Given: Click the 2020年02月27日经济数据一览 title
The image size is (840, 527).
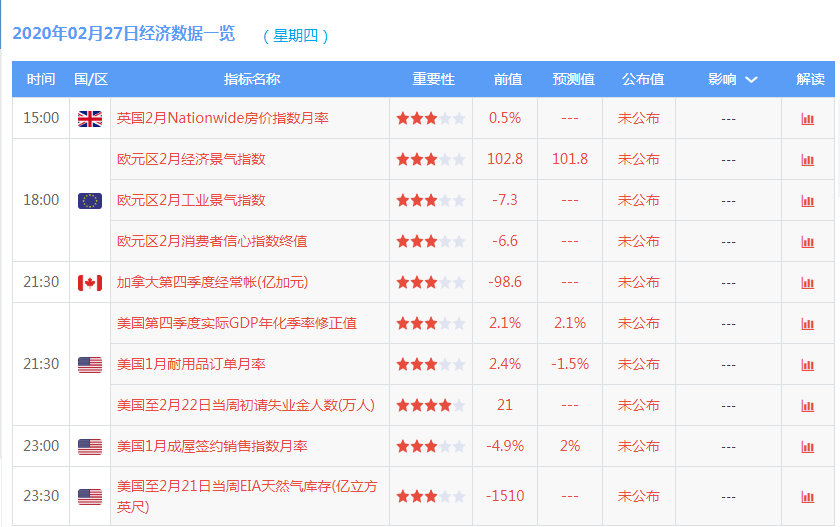Looking at the screenshot, I should coord(124,34).
